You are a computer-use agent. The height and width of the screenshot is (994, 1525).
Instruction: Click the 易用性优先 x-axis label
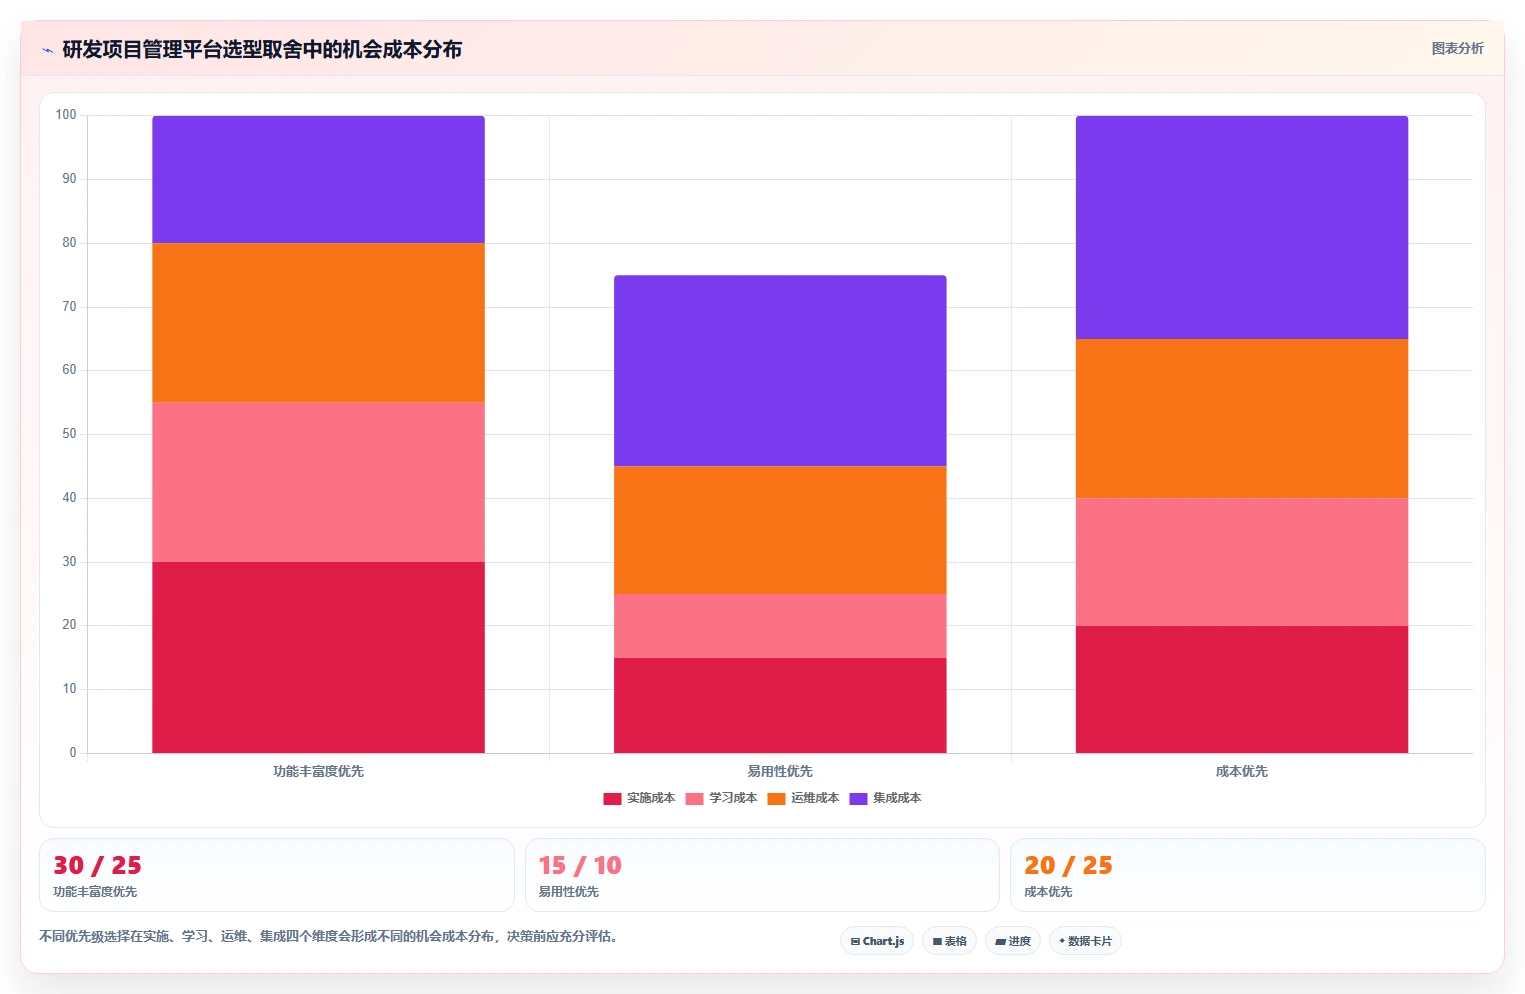pyautogui.click(x=780, y=771)
